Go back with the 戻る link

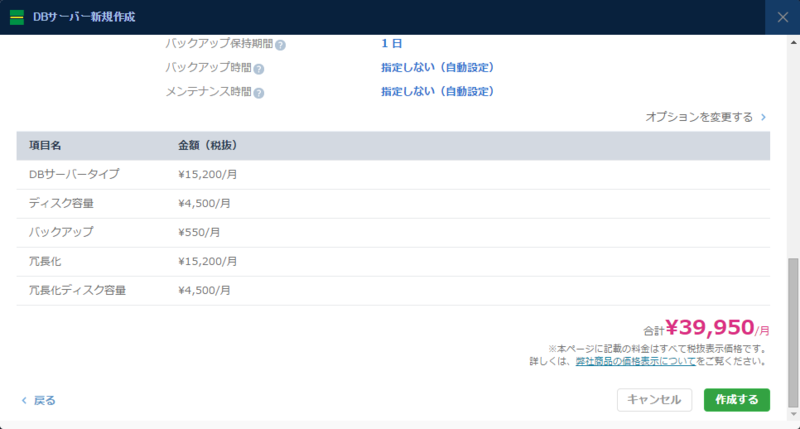tap(39, 400)
